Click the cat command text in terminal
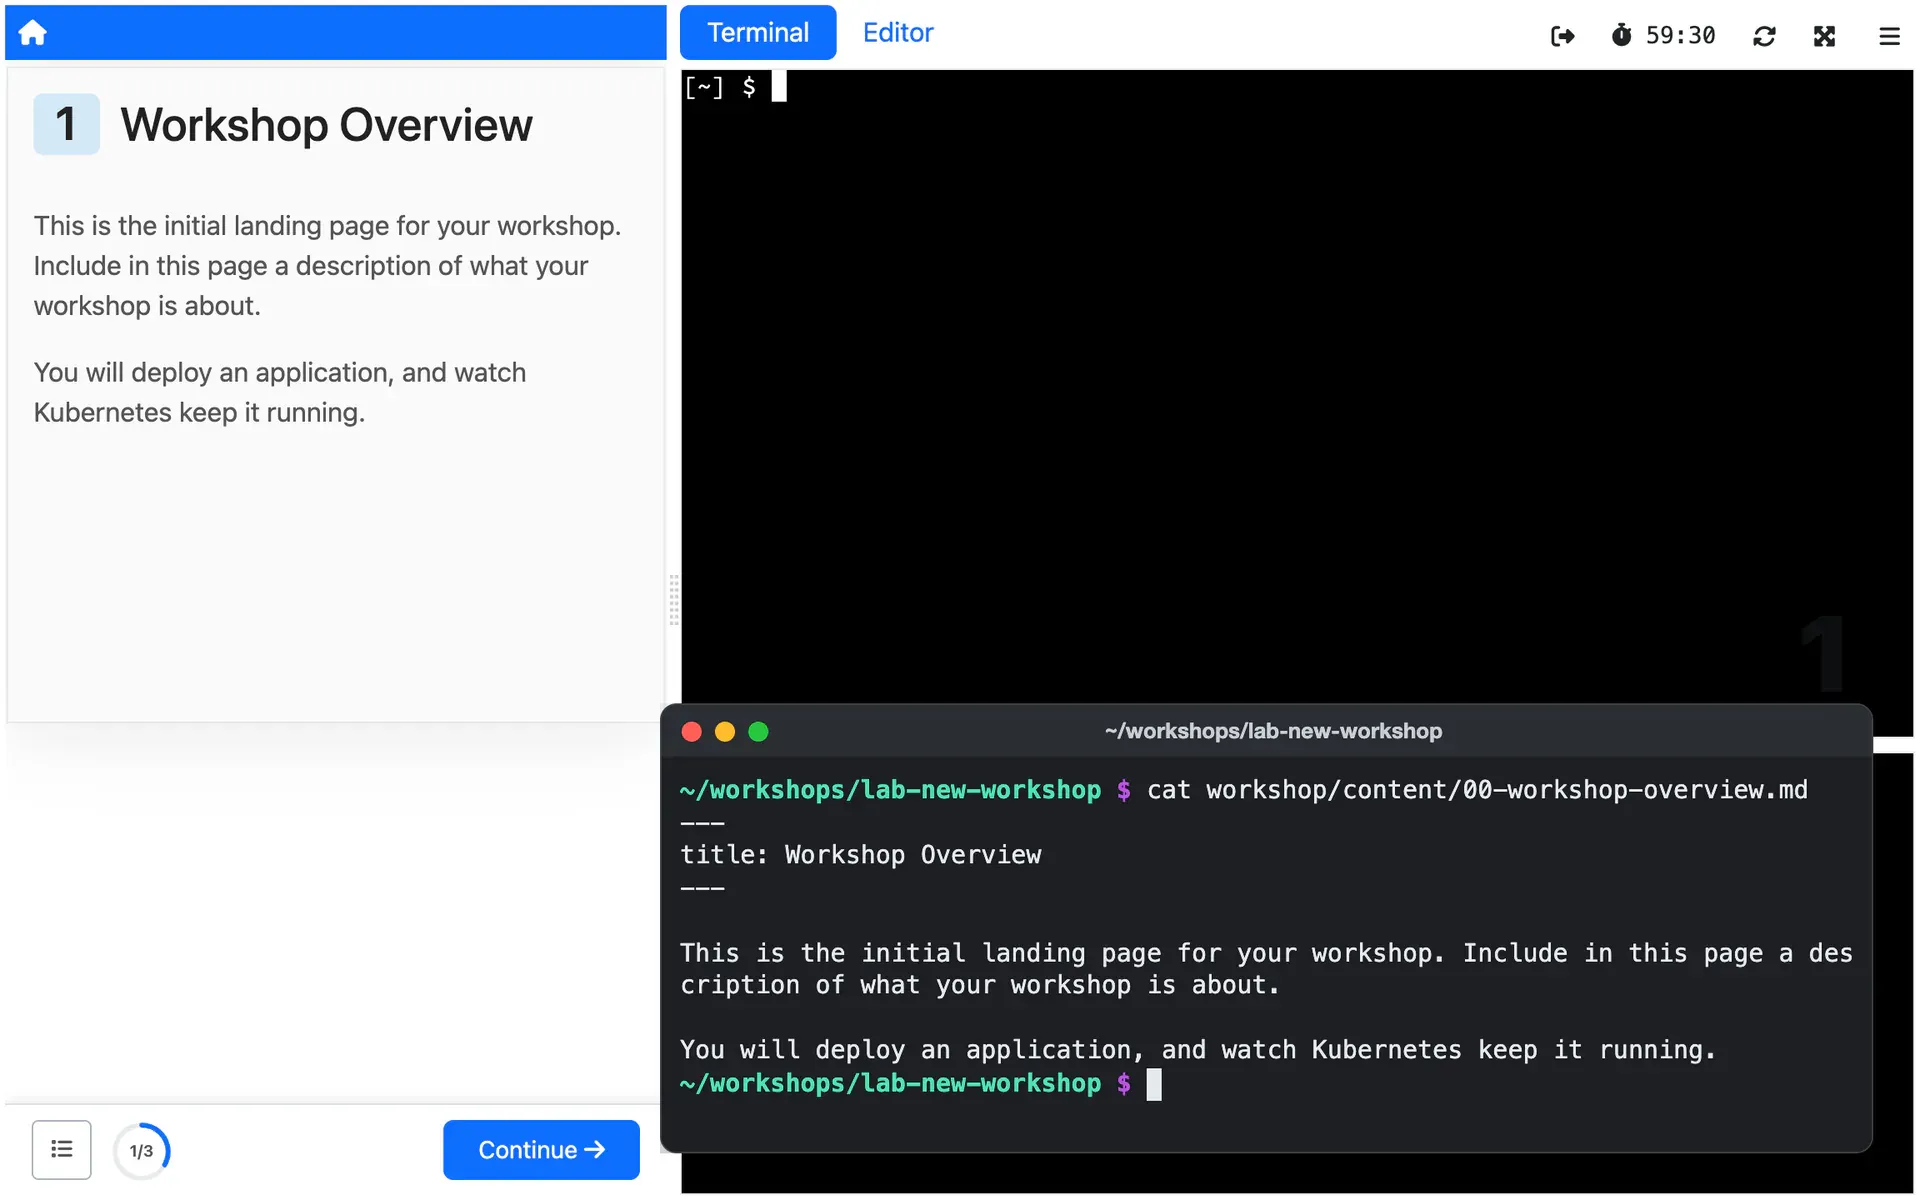Image resolution: width=1920 pixels, height=1200 pixels. (x=1477, y=790)
